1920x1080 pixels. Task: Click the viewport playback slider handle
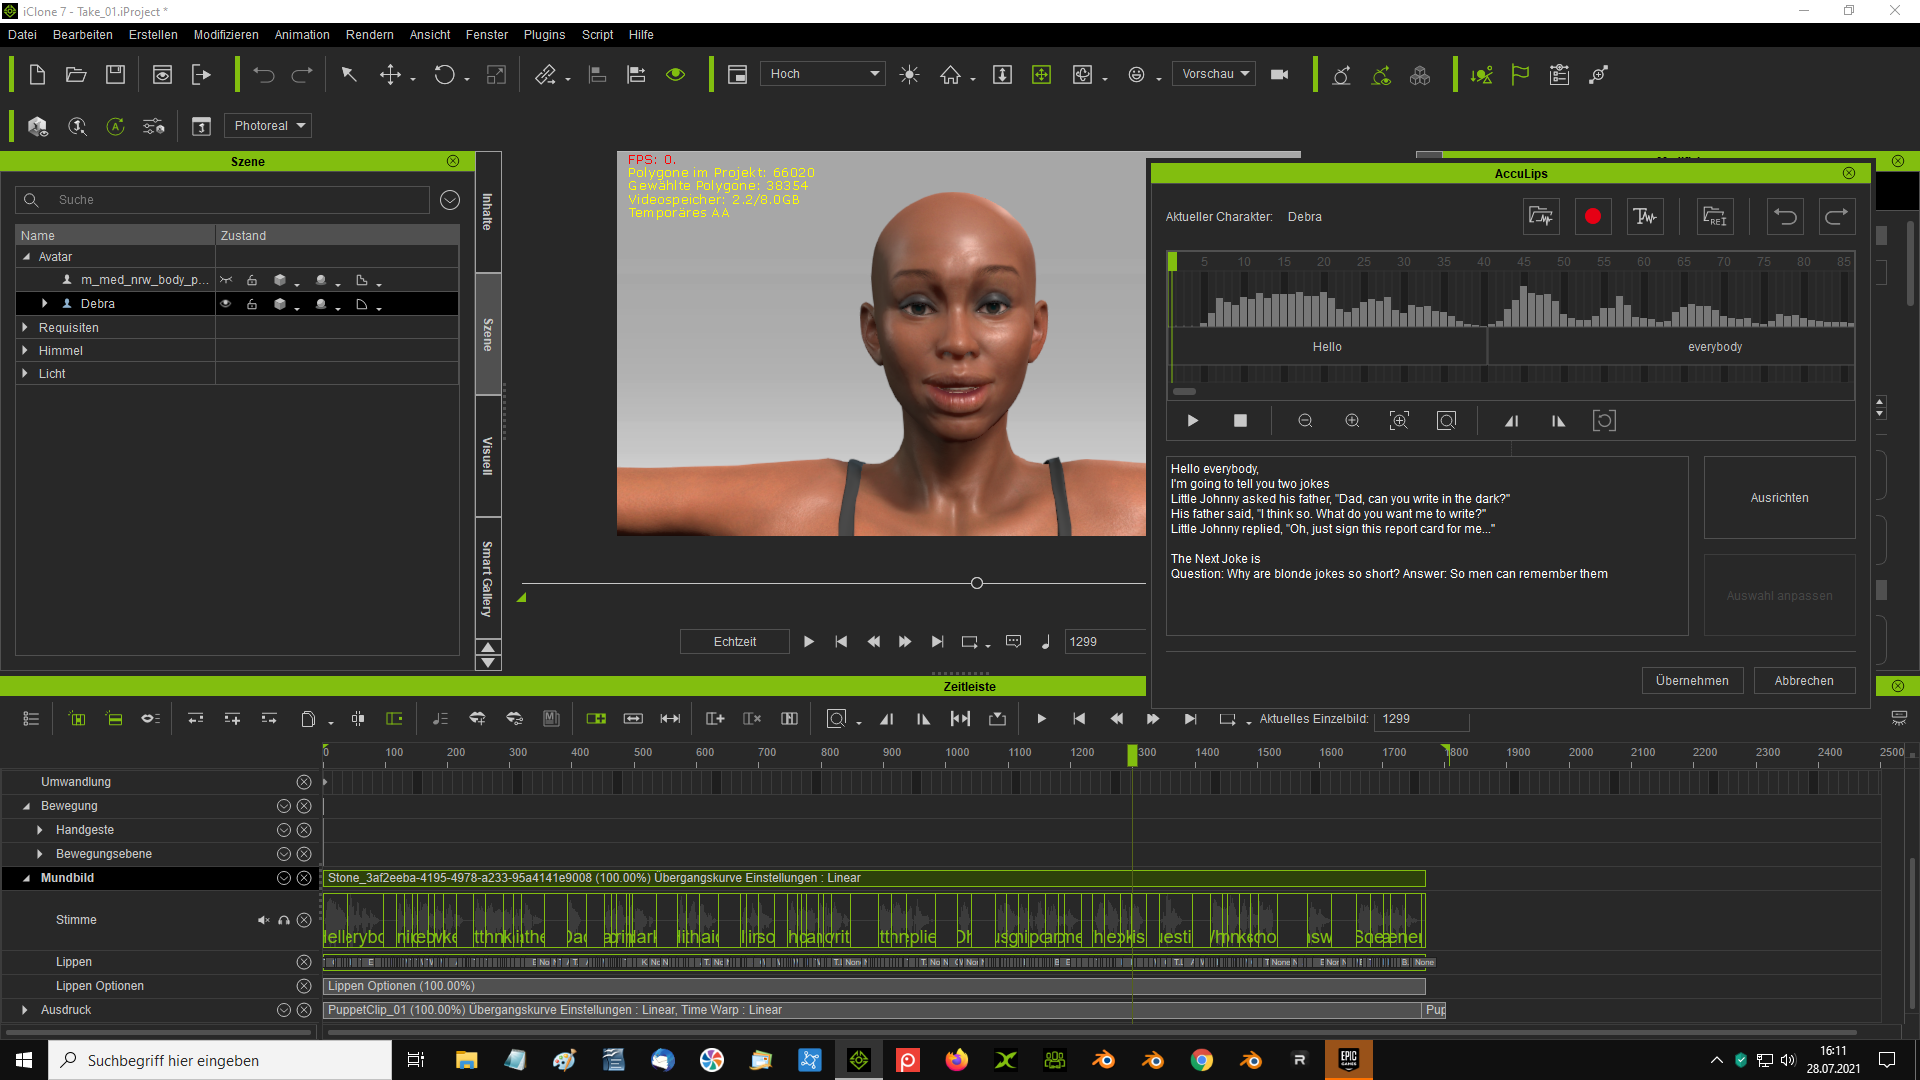point(977,583)
